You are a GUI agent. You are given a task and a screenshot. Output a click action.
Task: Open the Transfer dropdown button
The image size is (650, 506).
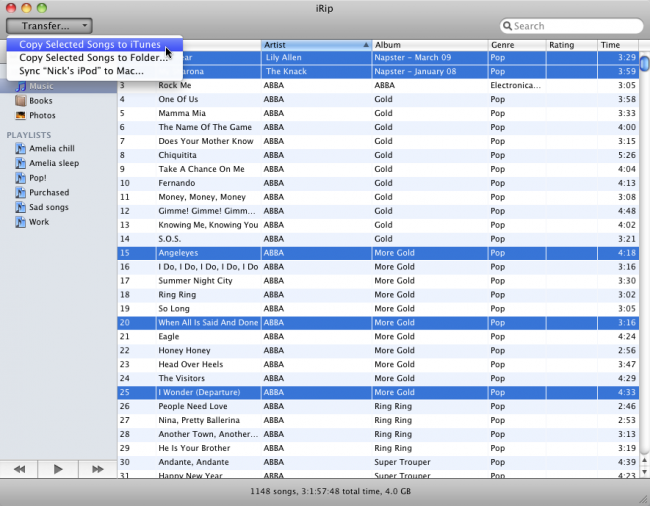click(x=49, y=26)
